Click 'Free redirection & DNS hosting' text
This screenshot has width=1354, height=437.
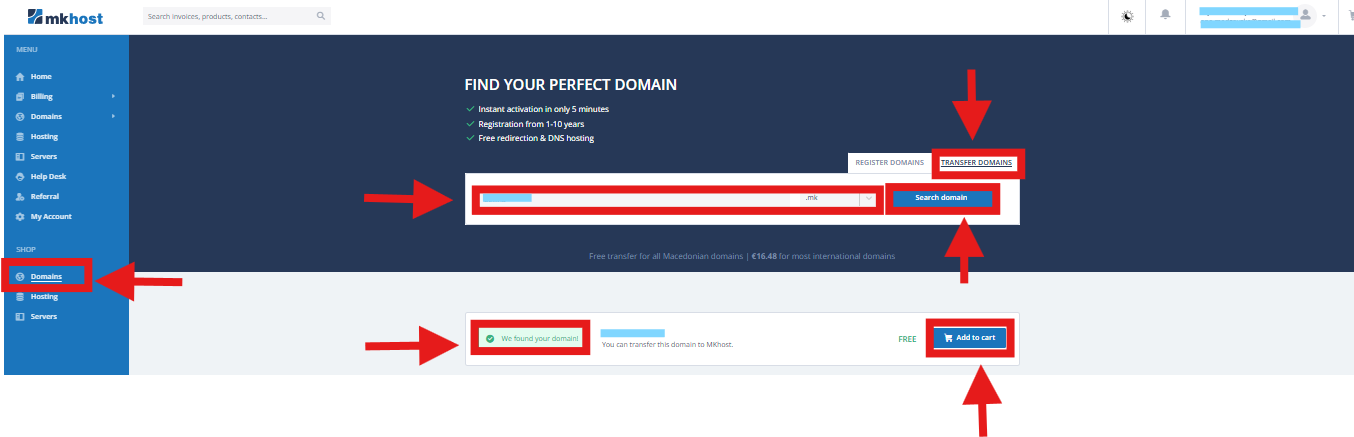(536, 138)
